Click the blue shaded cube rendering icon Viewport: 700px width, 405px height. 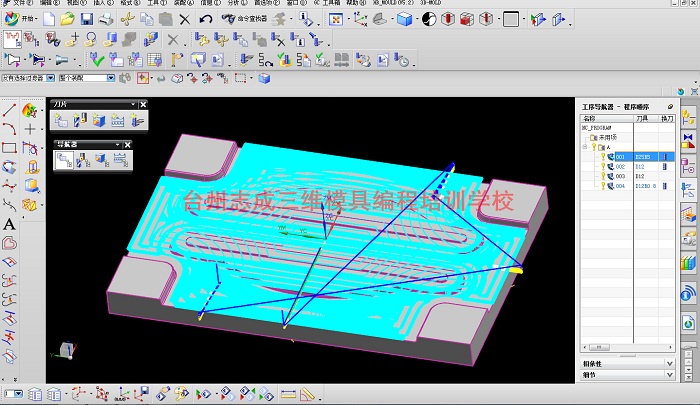tap(404, 19)
